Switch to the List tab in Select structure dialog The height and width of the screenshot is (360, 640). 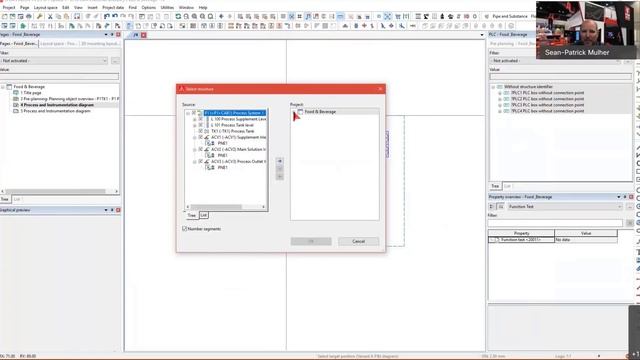pyautogui.click(x=204, y=215)
